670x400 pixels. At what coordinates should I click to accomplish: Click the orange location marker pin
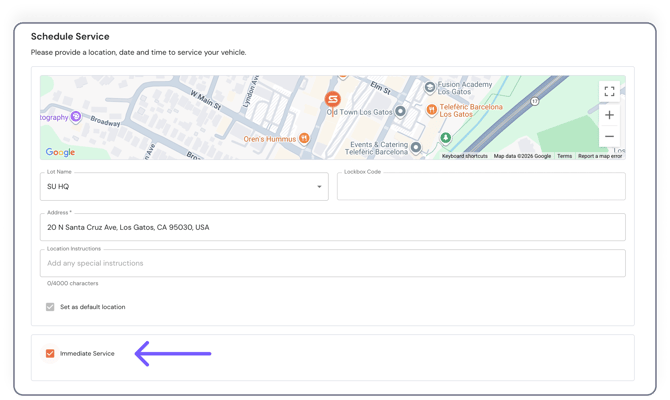pyautogui.click(x=333, y=99)
